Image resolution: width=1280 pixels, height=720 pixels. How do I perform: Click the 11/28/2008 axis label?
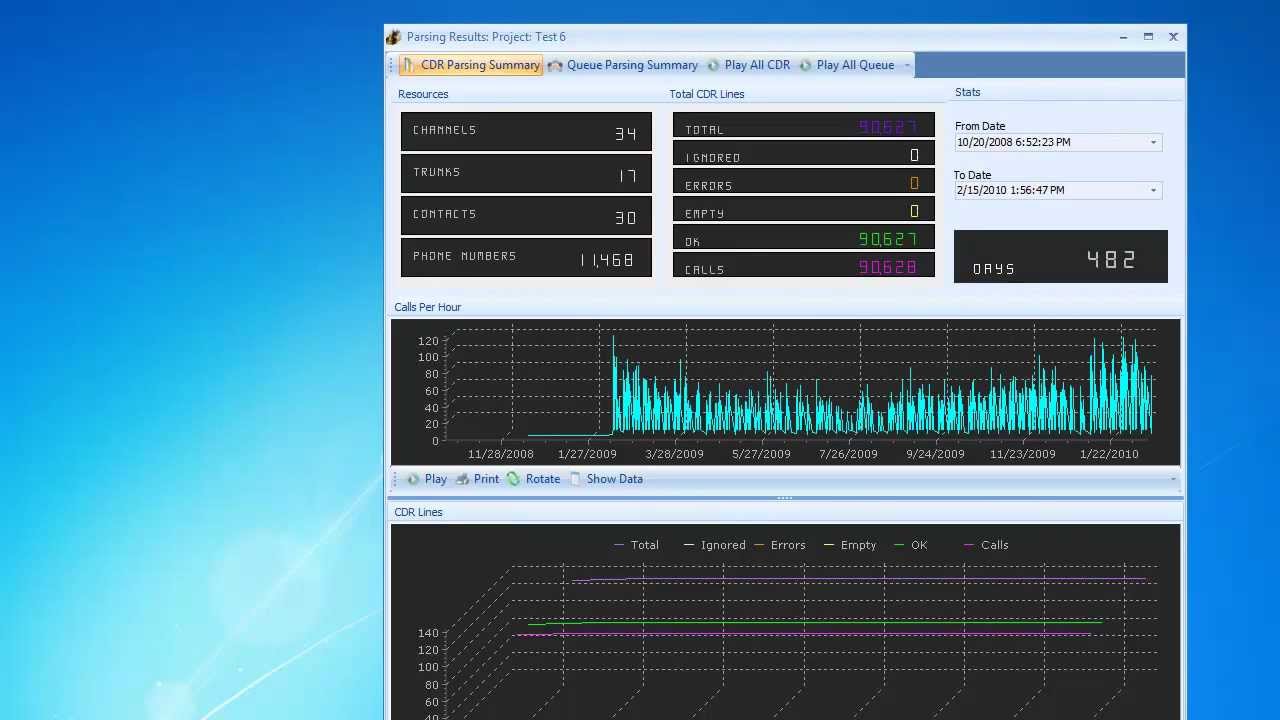[501, 454]
